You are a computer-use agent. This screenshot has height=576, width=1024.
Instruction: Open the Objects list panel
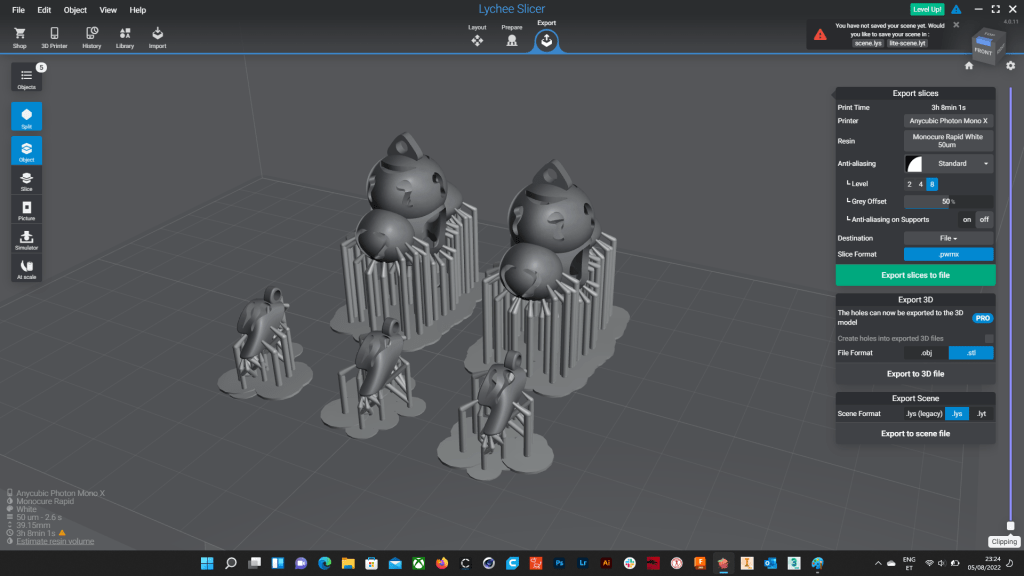tap(26, 77)
